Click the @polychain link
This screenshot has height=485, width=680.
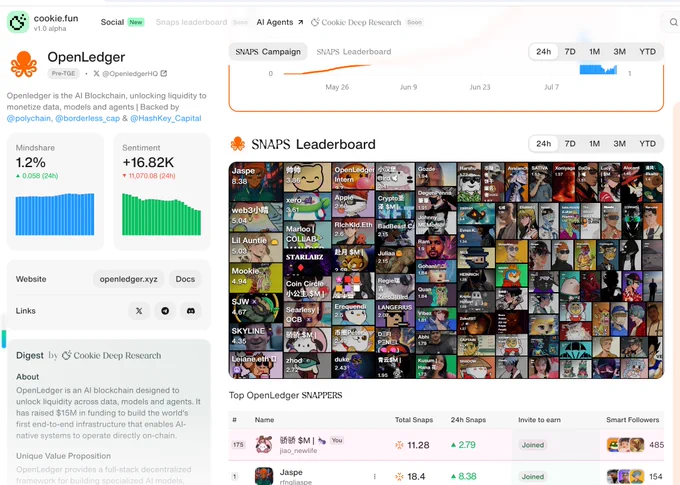pos(29,118)
